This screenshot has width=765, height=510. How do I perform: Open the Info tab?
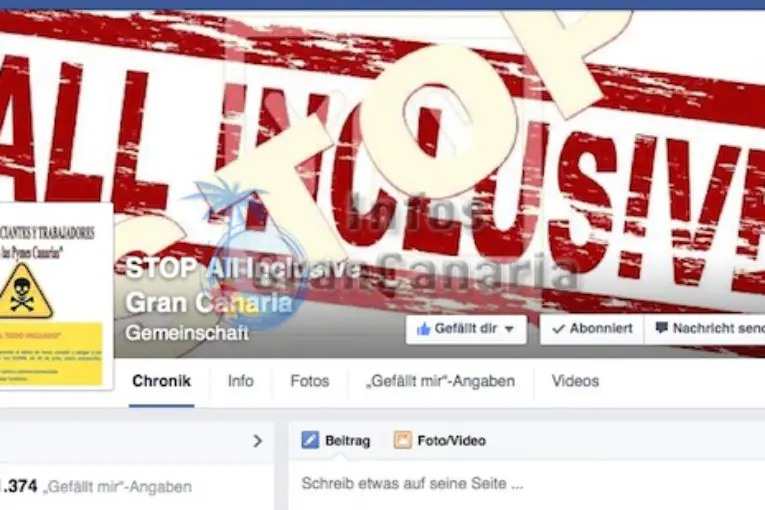tap(241, 381)
